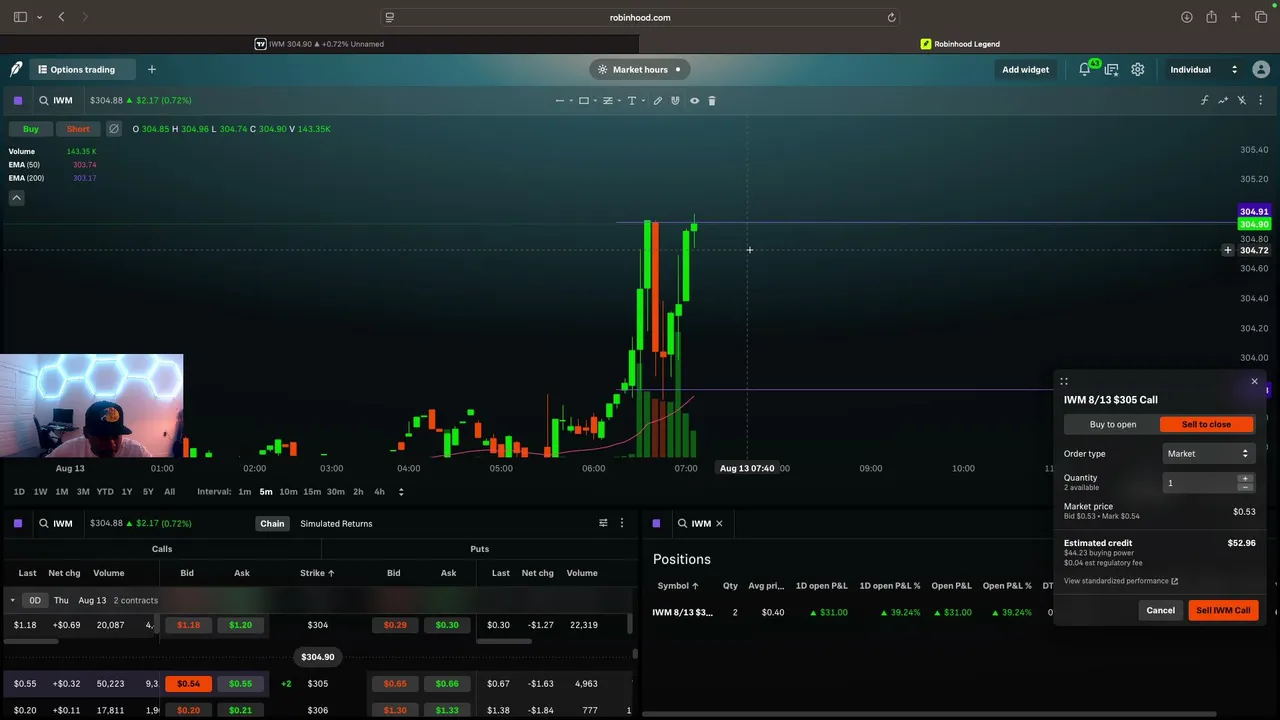This screenshot has height=720, width=1280.
Task: Open the options chain three-dot menu
Action: click(x=622, y=523)
